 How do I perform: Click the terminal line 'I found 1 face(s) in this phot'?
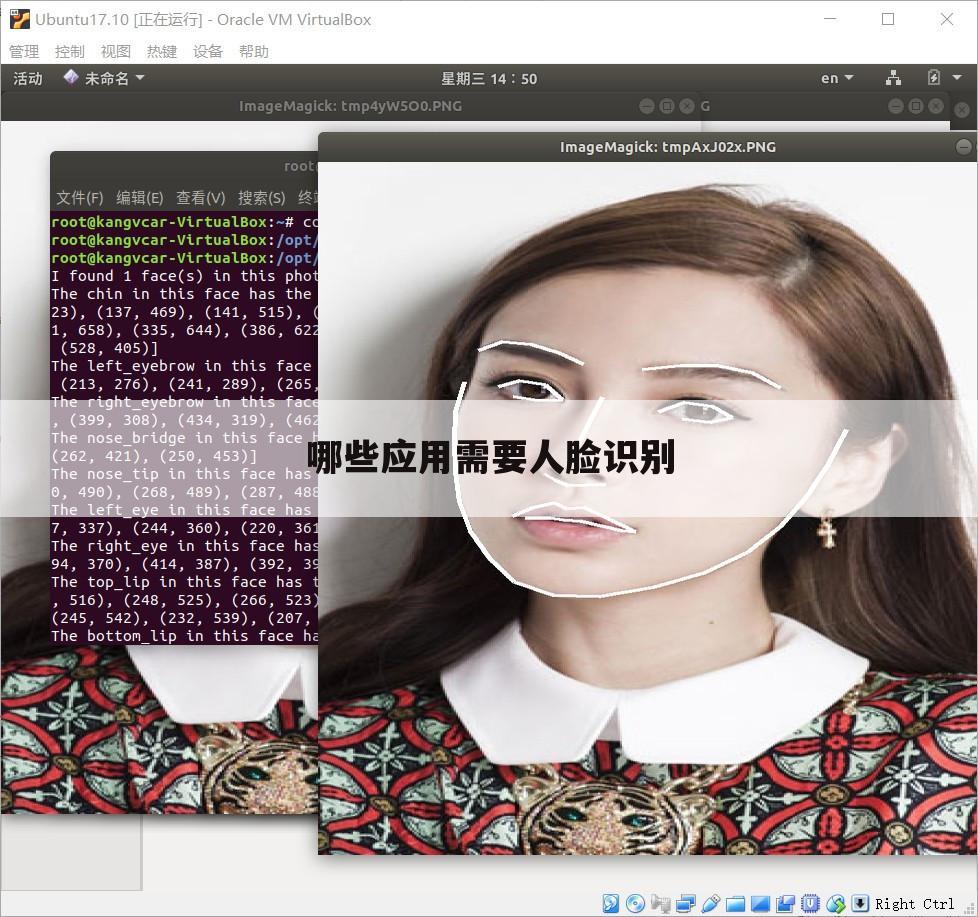pos(185,276)
